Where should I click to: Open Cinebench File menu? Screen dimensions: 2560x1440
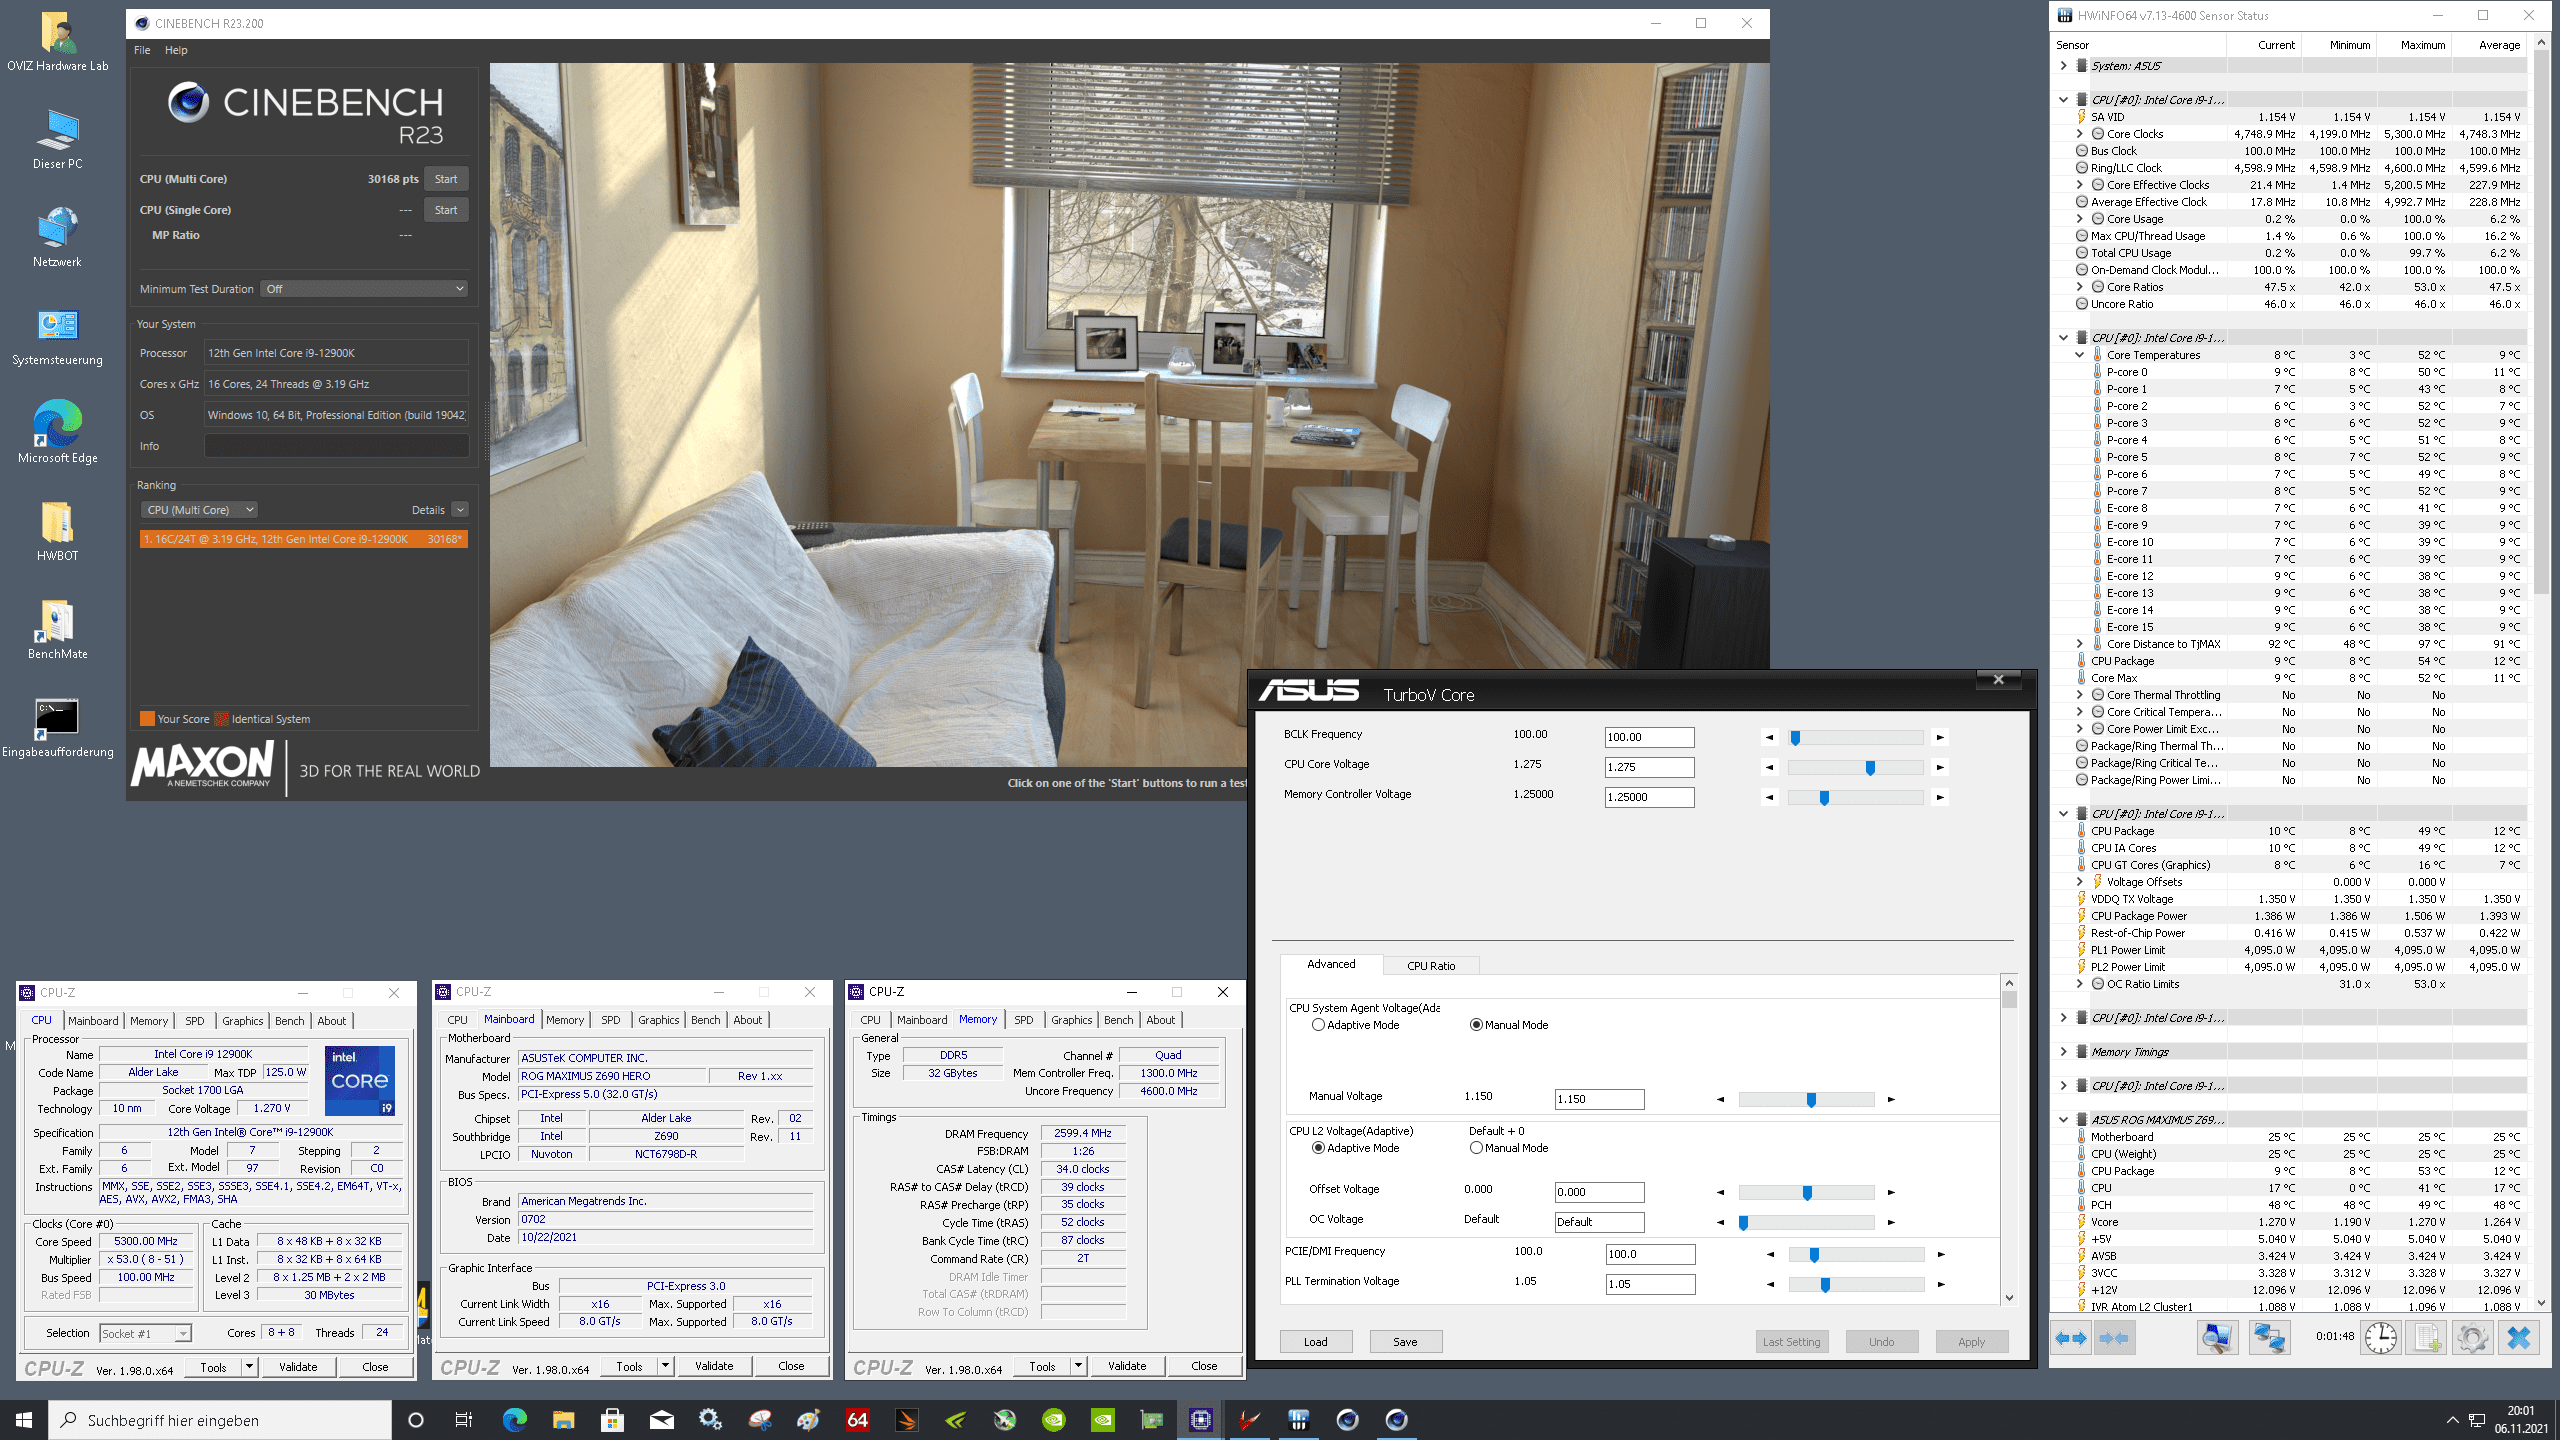click(142, 50)
